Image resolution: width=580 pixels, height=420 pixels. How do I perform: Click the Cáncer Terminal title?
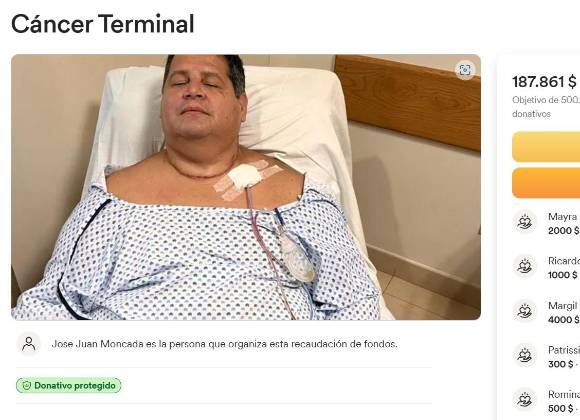(x=102, y=24)
